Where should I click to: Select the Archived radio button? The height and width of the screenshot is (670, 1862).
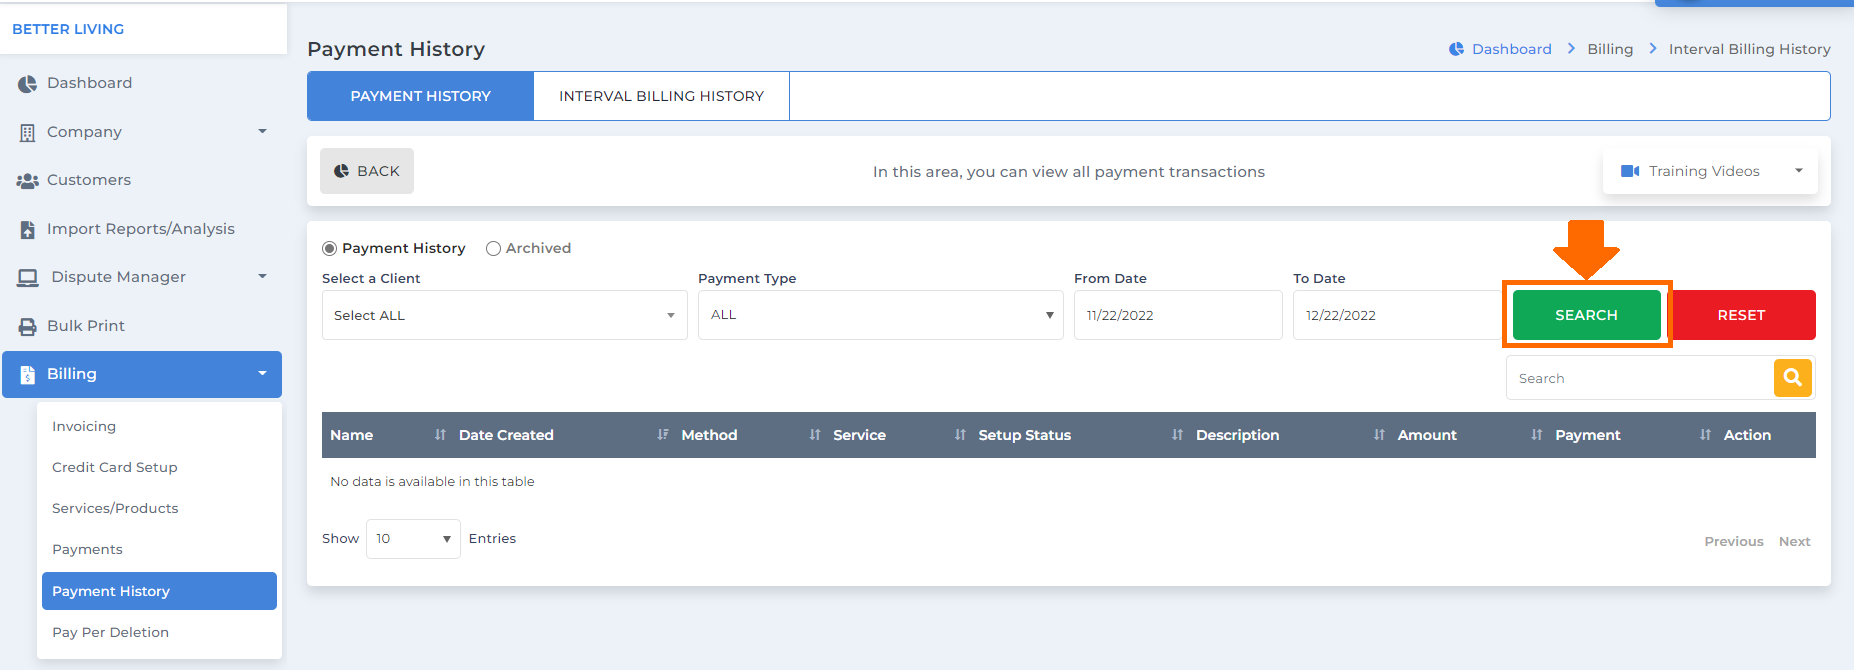(493, 248)
